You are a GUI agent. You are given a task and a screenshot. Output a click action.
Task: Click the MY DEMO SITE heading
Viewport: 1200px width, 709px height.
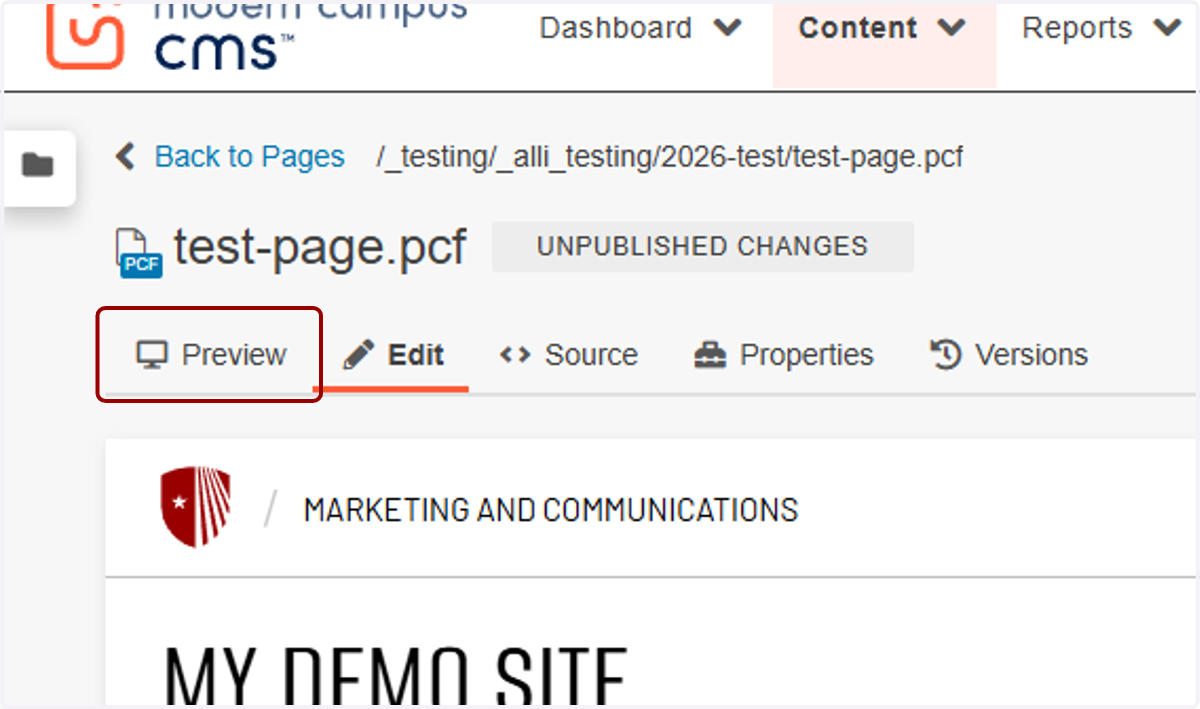click(x=396, y=675)
